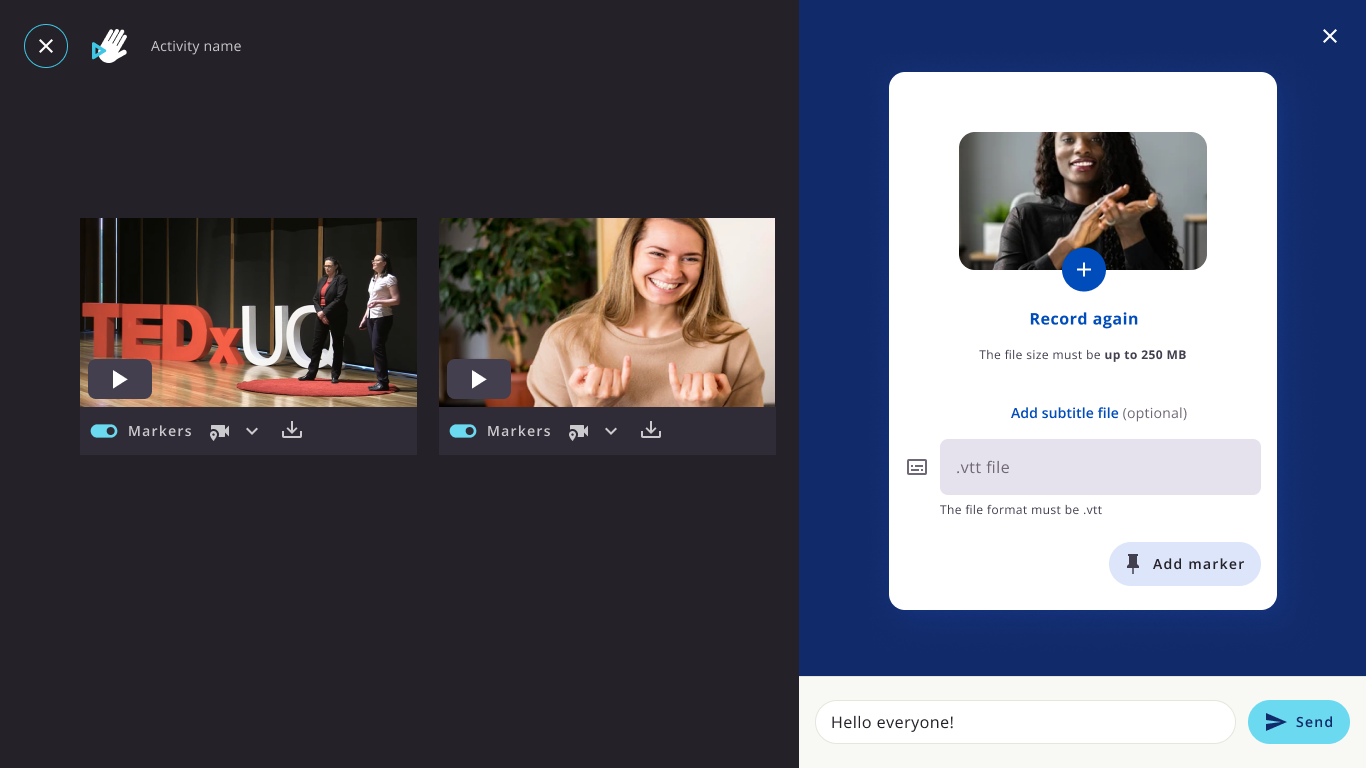Download the smiling woman video
Image resolution: width=1366 pixels, height=768 pixels.
[651, 430]
